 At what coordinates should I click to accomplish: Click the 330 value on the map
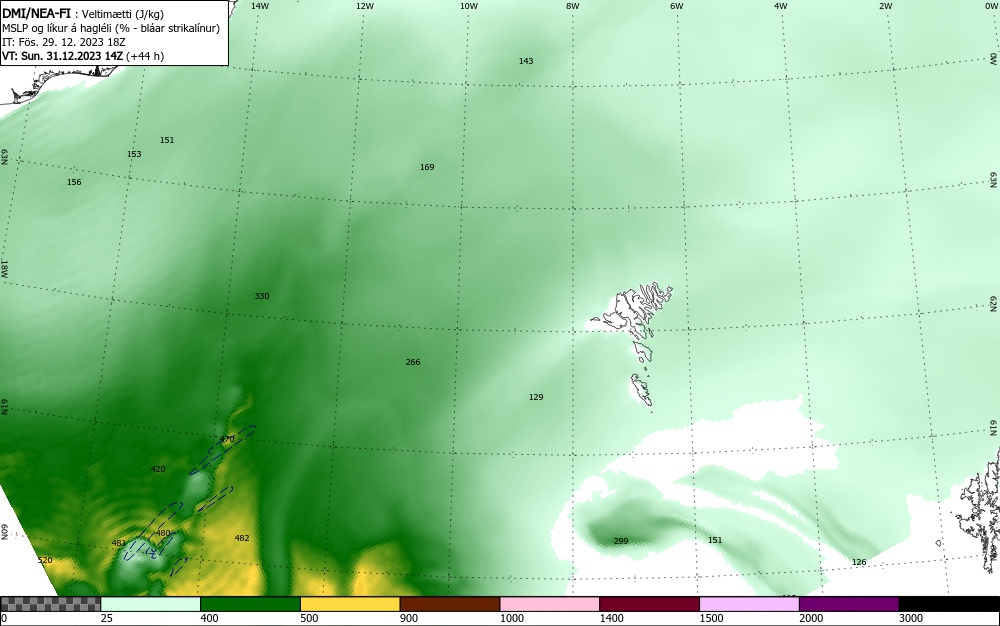(261, 296)
